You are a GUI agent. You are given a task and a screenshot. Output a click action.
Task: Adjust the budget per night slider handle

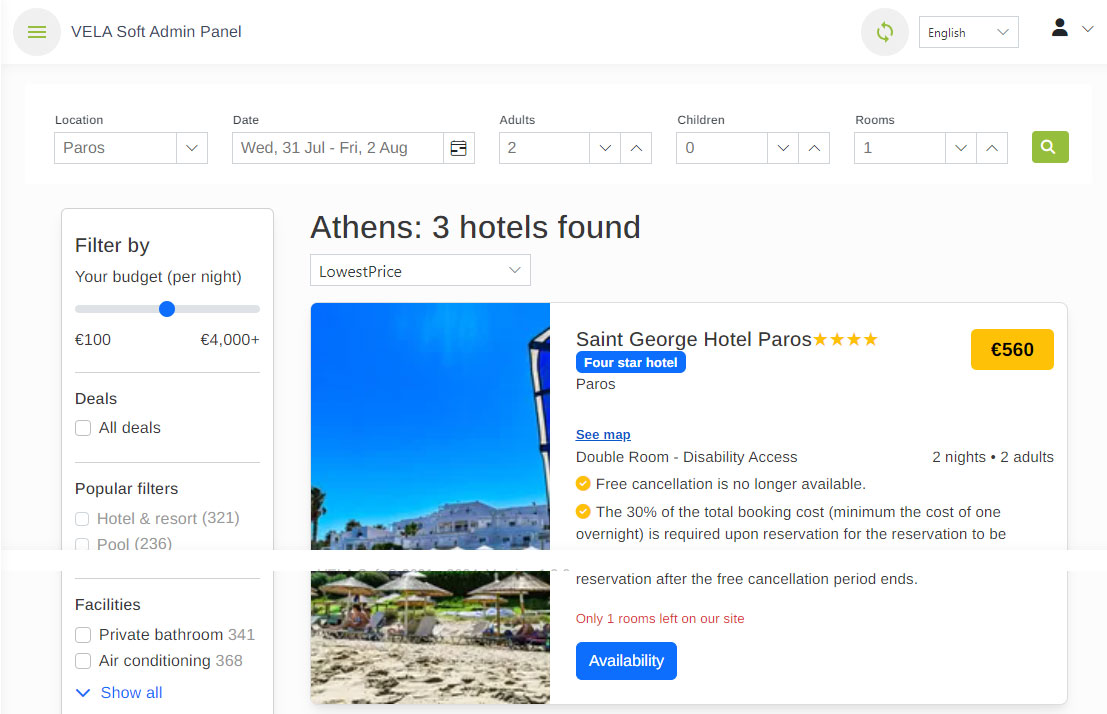point(167,309)
